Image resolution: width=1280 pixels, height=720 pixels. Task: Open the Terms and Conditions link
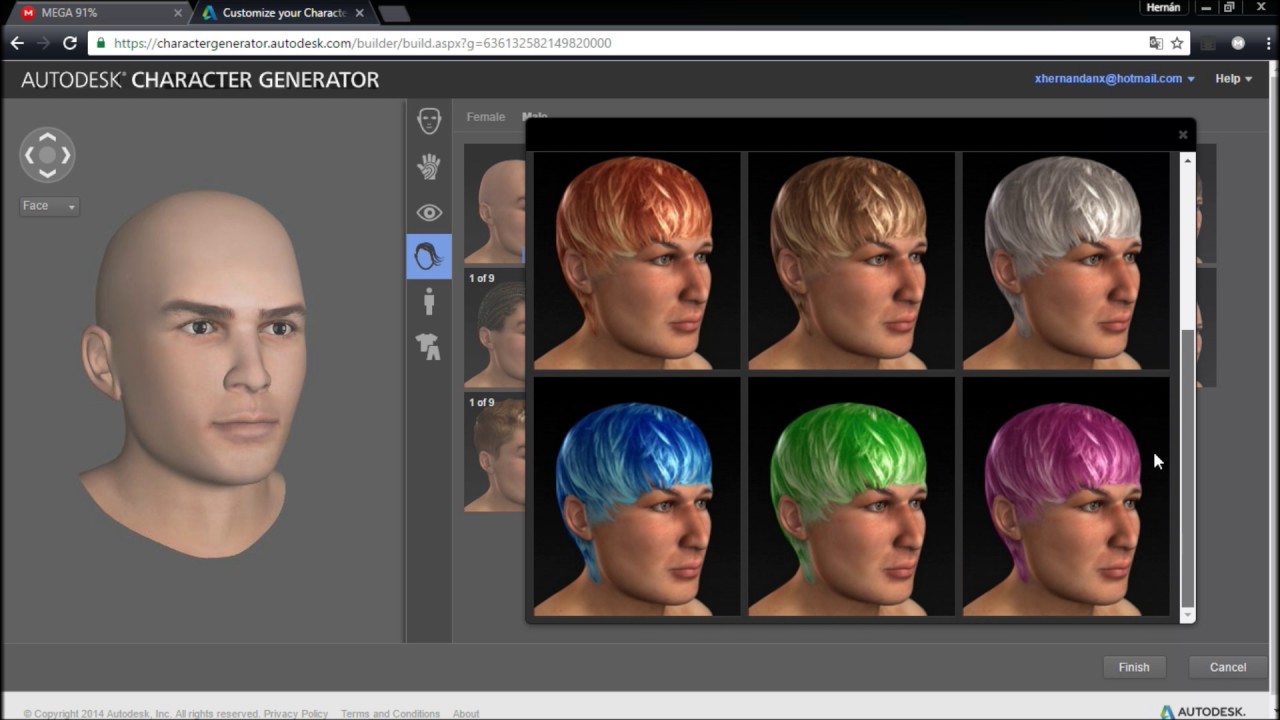390,714
